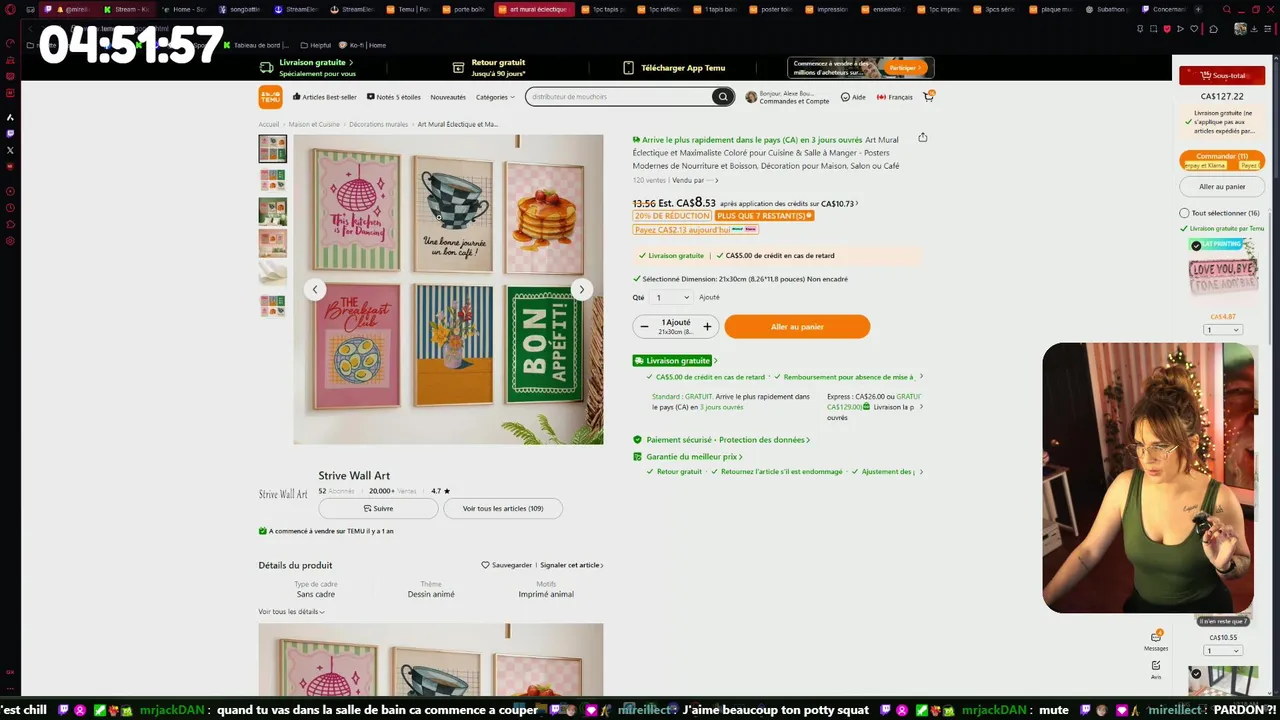Viewport: 1280px width, 720px height.
Task: Click the Suivre store button
Action: tap(378, 509)
